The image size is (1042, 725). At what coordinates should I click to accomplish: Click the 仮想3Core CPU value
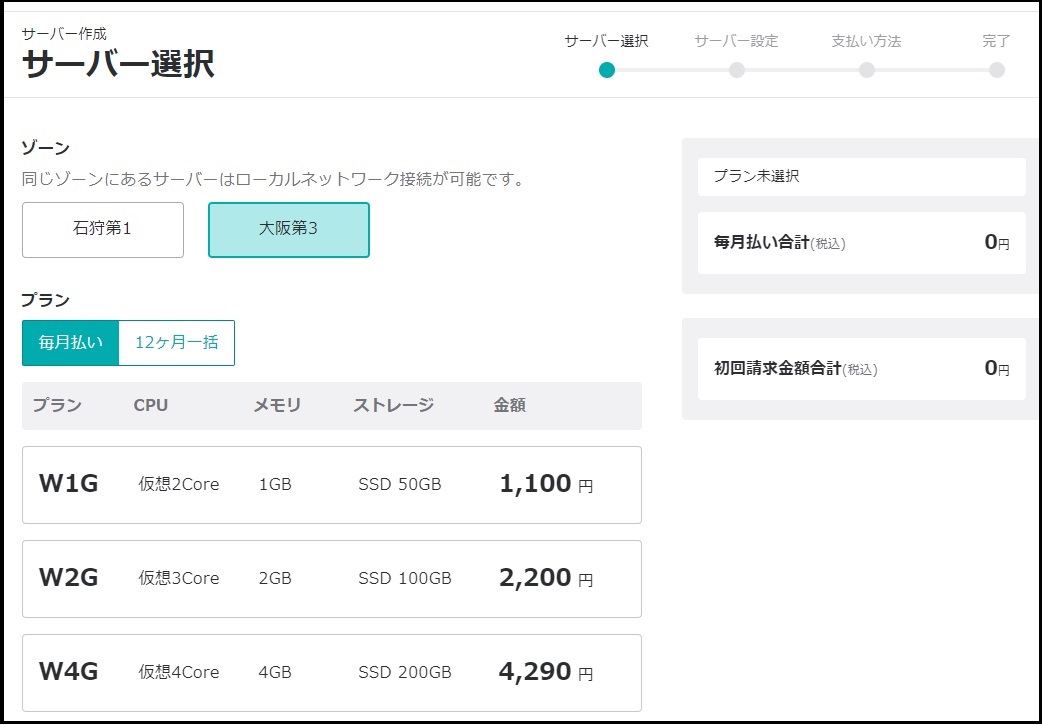click(x=179, y=578)
